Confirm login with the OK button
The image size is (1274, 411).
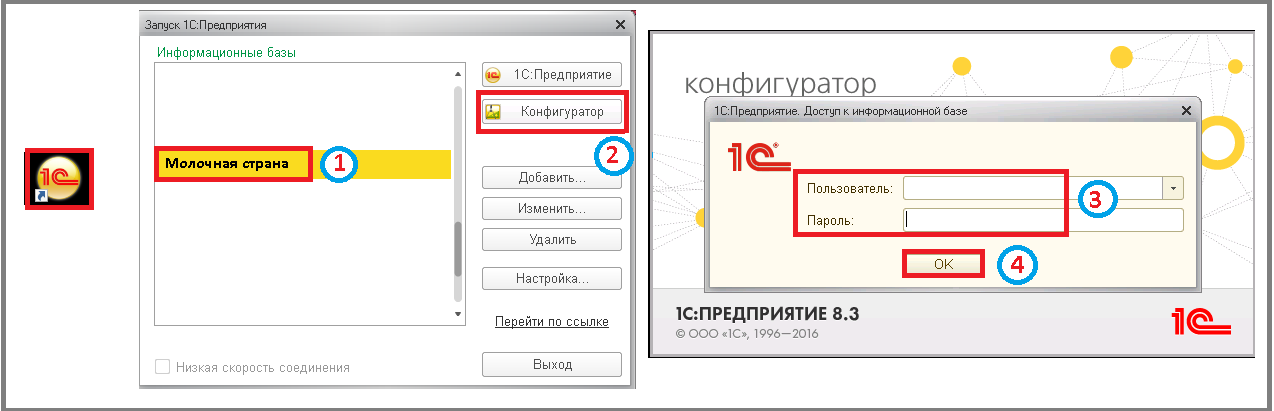coord(944,264)
